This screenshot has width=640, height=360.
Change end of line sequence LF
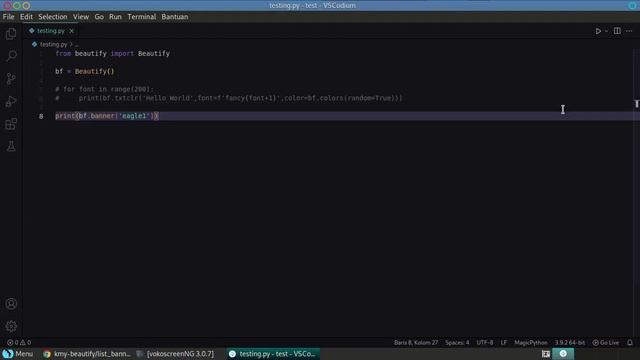click(x=504, y=343)
